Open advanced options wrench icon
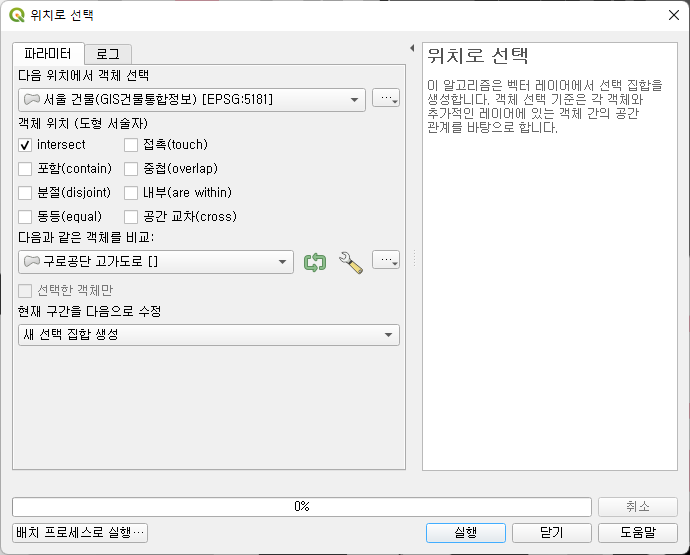This screenshot has width=690, height=555. pyautogui.click(x=351, y=263)
